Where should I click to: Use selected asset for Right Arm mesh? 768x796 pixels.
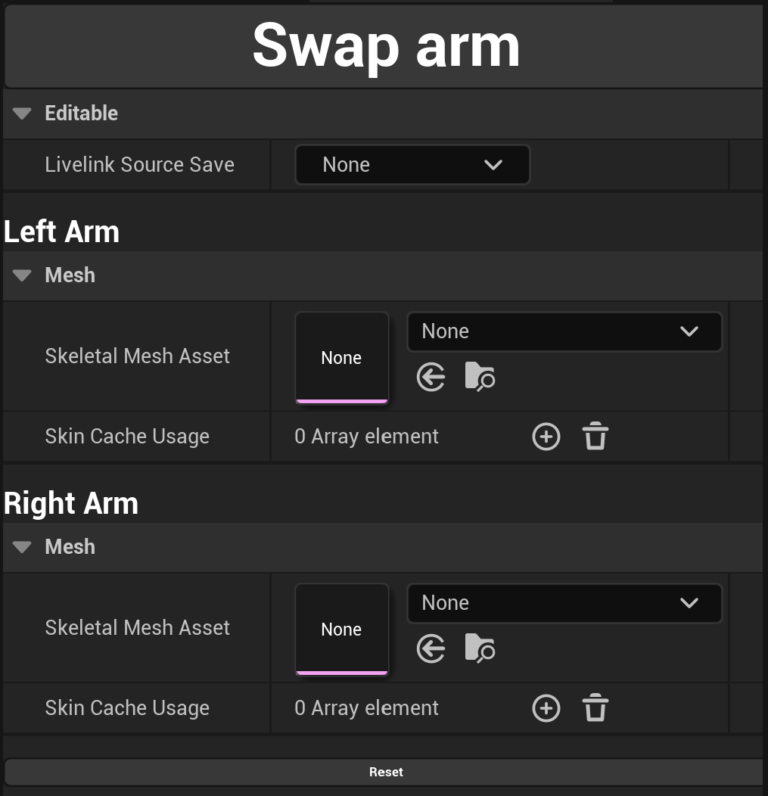point(431,649)
